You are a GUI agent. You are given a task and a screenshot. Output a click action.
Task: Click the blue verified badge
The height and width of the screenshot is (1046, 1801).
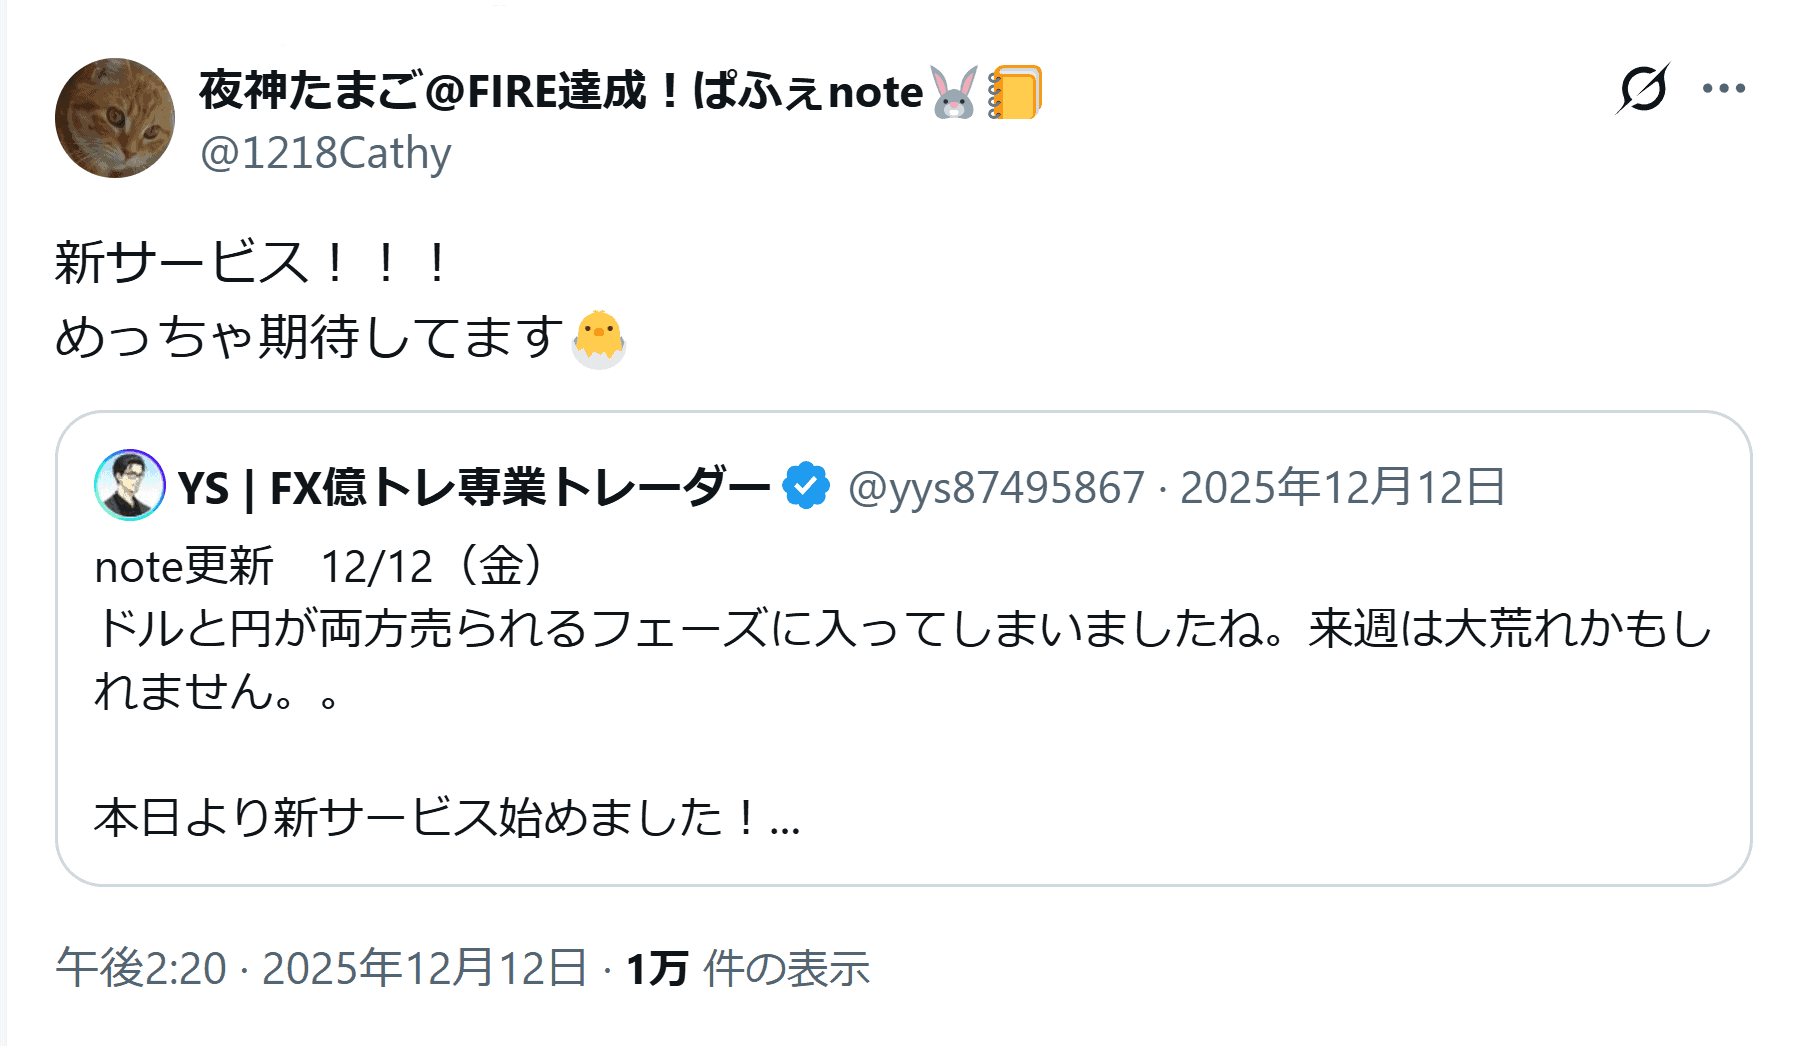tap(806, 486)
